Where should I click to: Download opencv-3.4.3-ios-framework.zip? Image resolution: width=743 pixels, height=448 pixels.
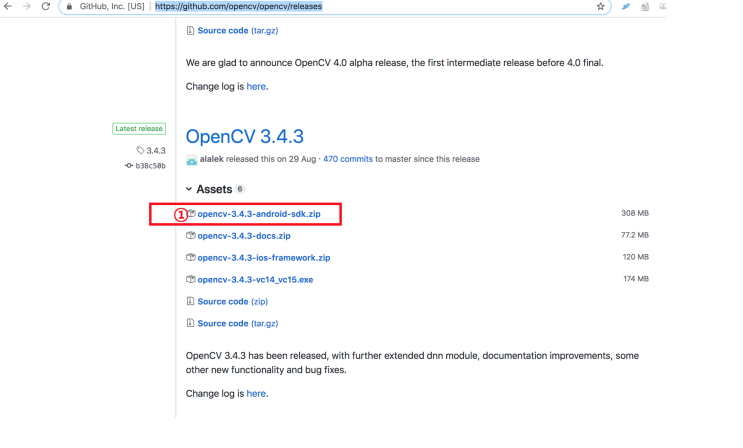click(263, 258)
